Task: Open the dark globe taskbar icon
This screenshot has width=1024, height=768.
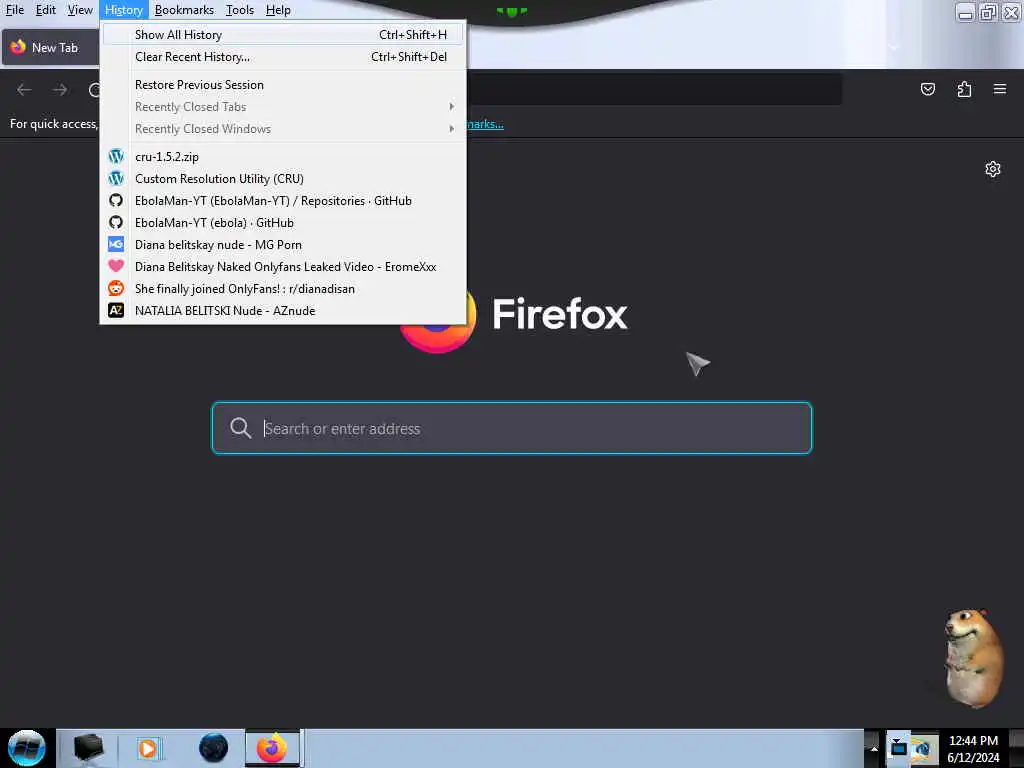Action: (x=213, y=748)
